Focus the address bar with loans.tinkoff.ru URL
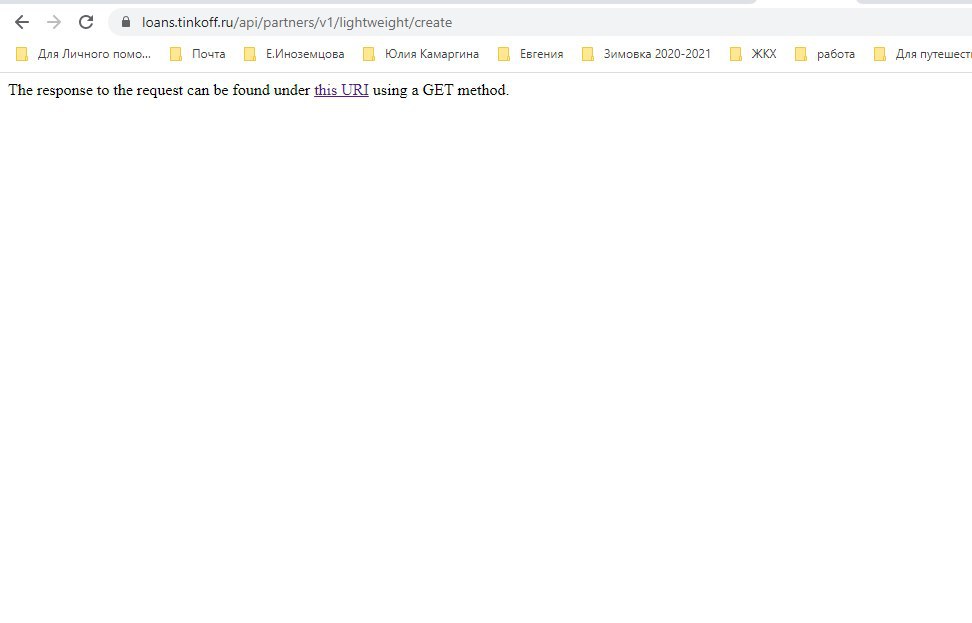This screenshot has height=623, width=972. click(x=539, y=22)
